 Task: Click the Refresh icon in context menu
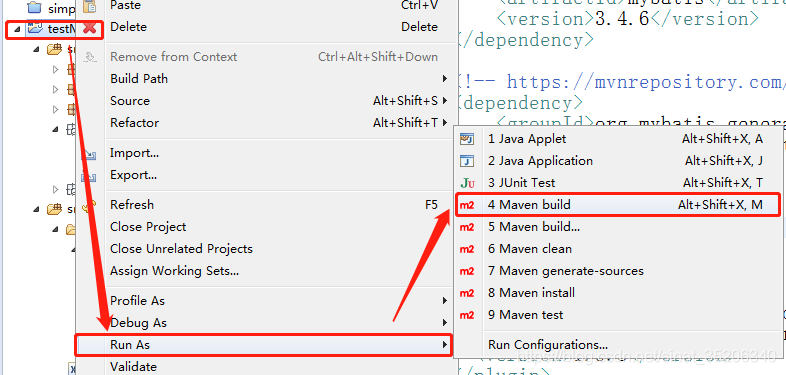point(90,205)
